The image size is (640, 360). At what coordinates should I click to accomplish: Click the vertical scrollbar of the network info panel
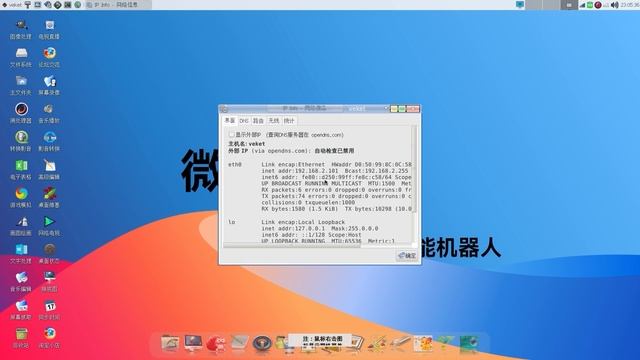click(x=414, y=169)
